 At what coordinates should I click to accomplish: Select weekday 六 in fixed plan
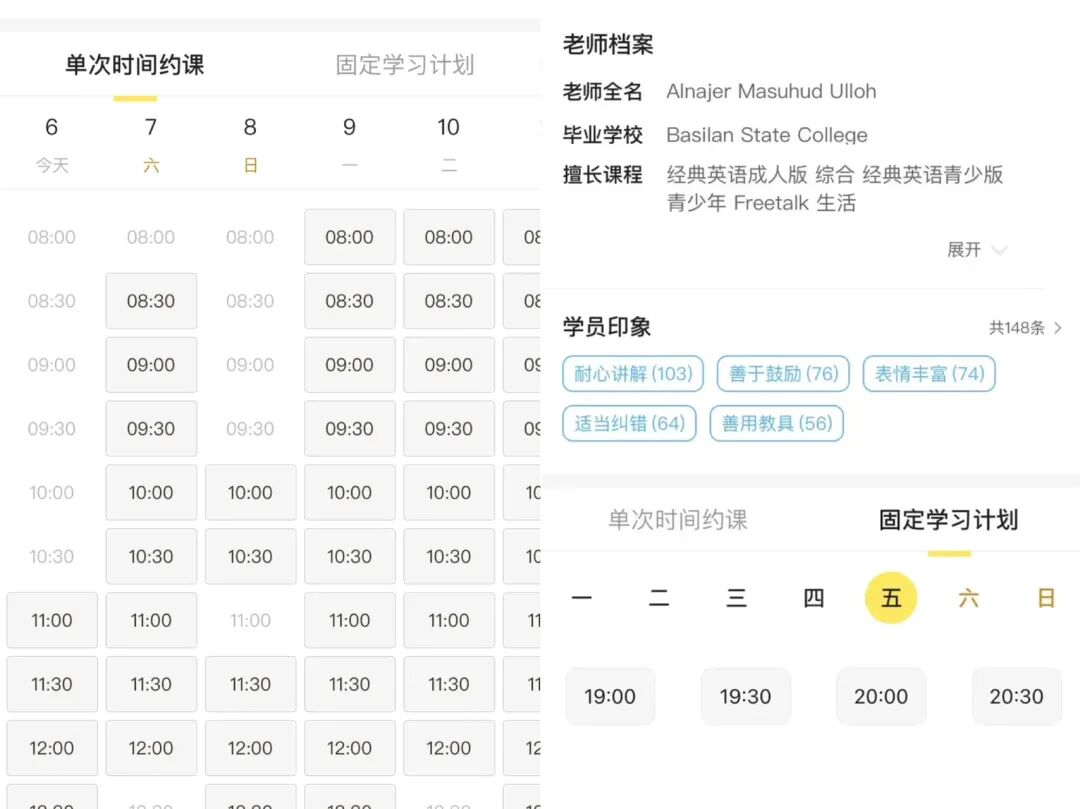coord(968,598)
